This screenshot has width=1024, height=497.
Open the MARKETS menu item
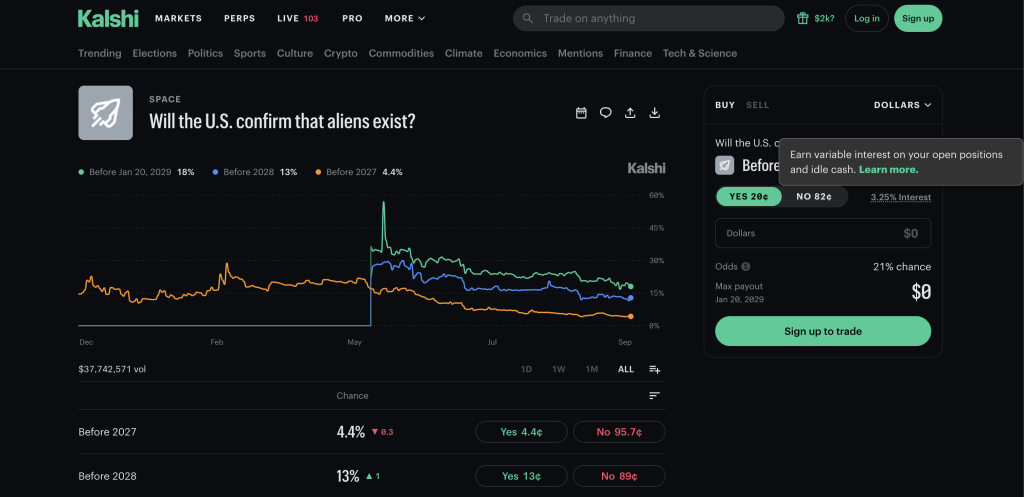click(178, 18)
